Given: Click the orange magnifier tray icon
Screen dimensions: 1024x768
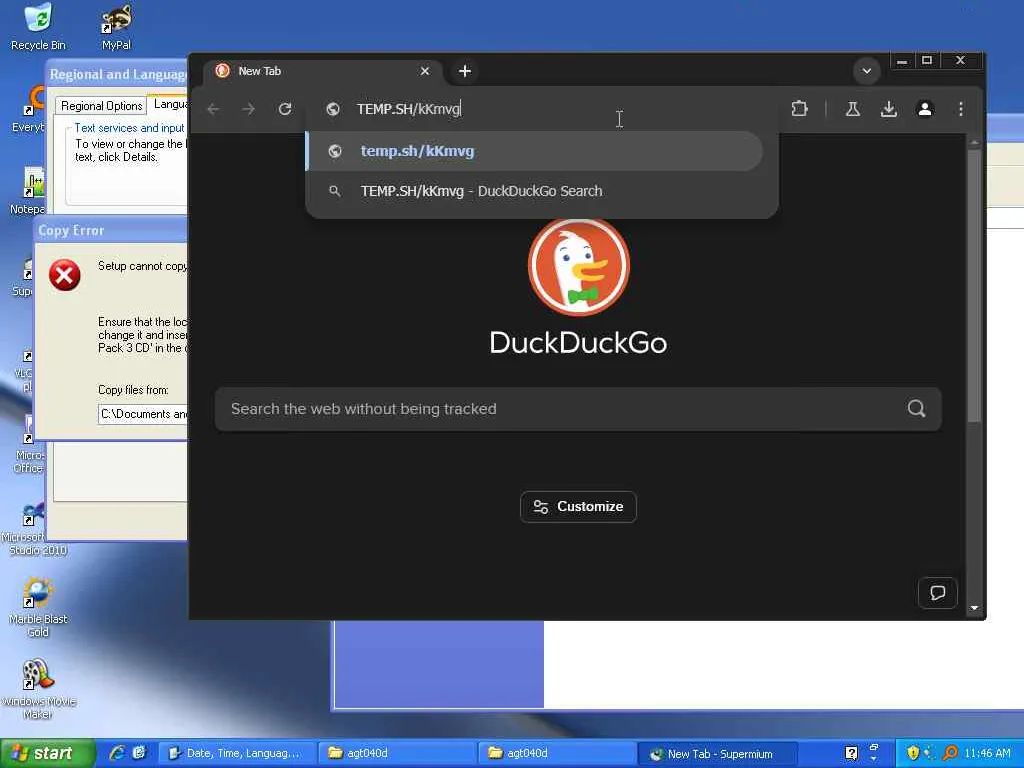Looking at the screenshot, I should (951, 753).
